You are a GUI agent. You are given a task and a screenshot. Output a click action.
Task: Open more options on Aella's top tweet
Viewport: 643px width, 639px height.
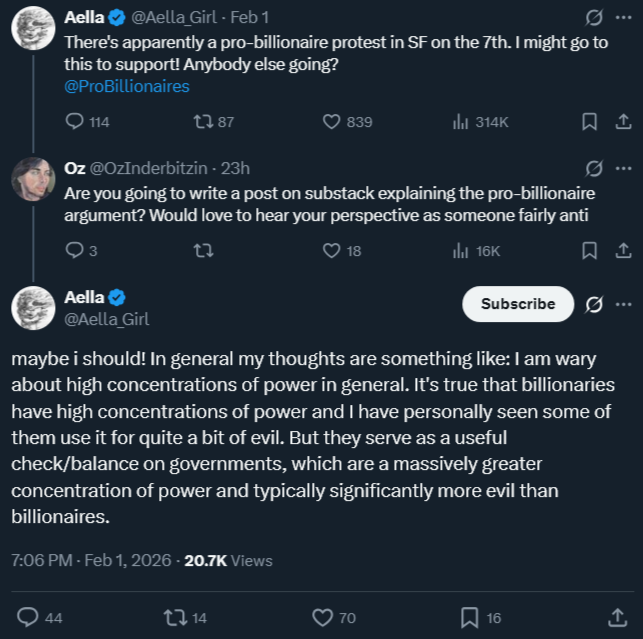624,18
